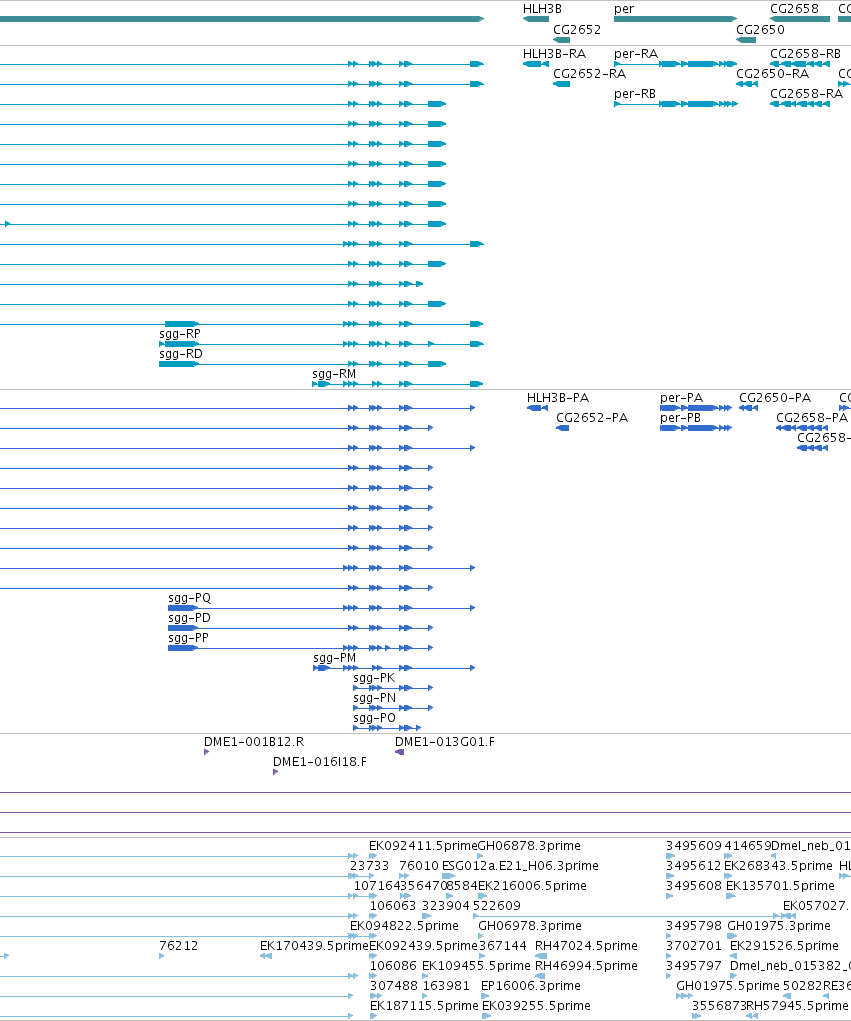Viewport: 851px width, 1021px height.
Task: Click the GH06978.3prime EST label
Action: click(x=530, y=926)
